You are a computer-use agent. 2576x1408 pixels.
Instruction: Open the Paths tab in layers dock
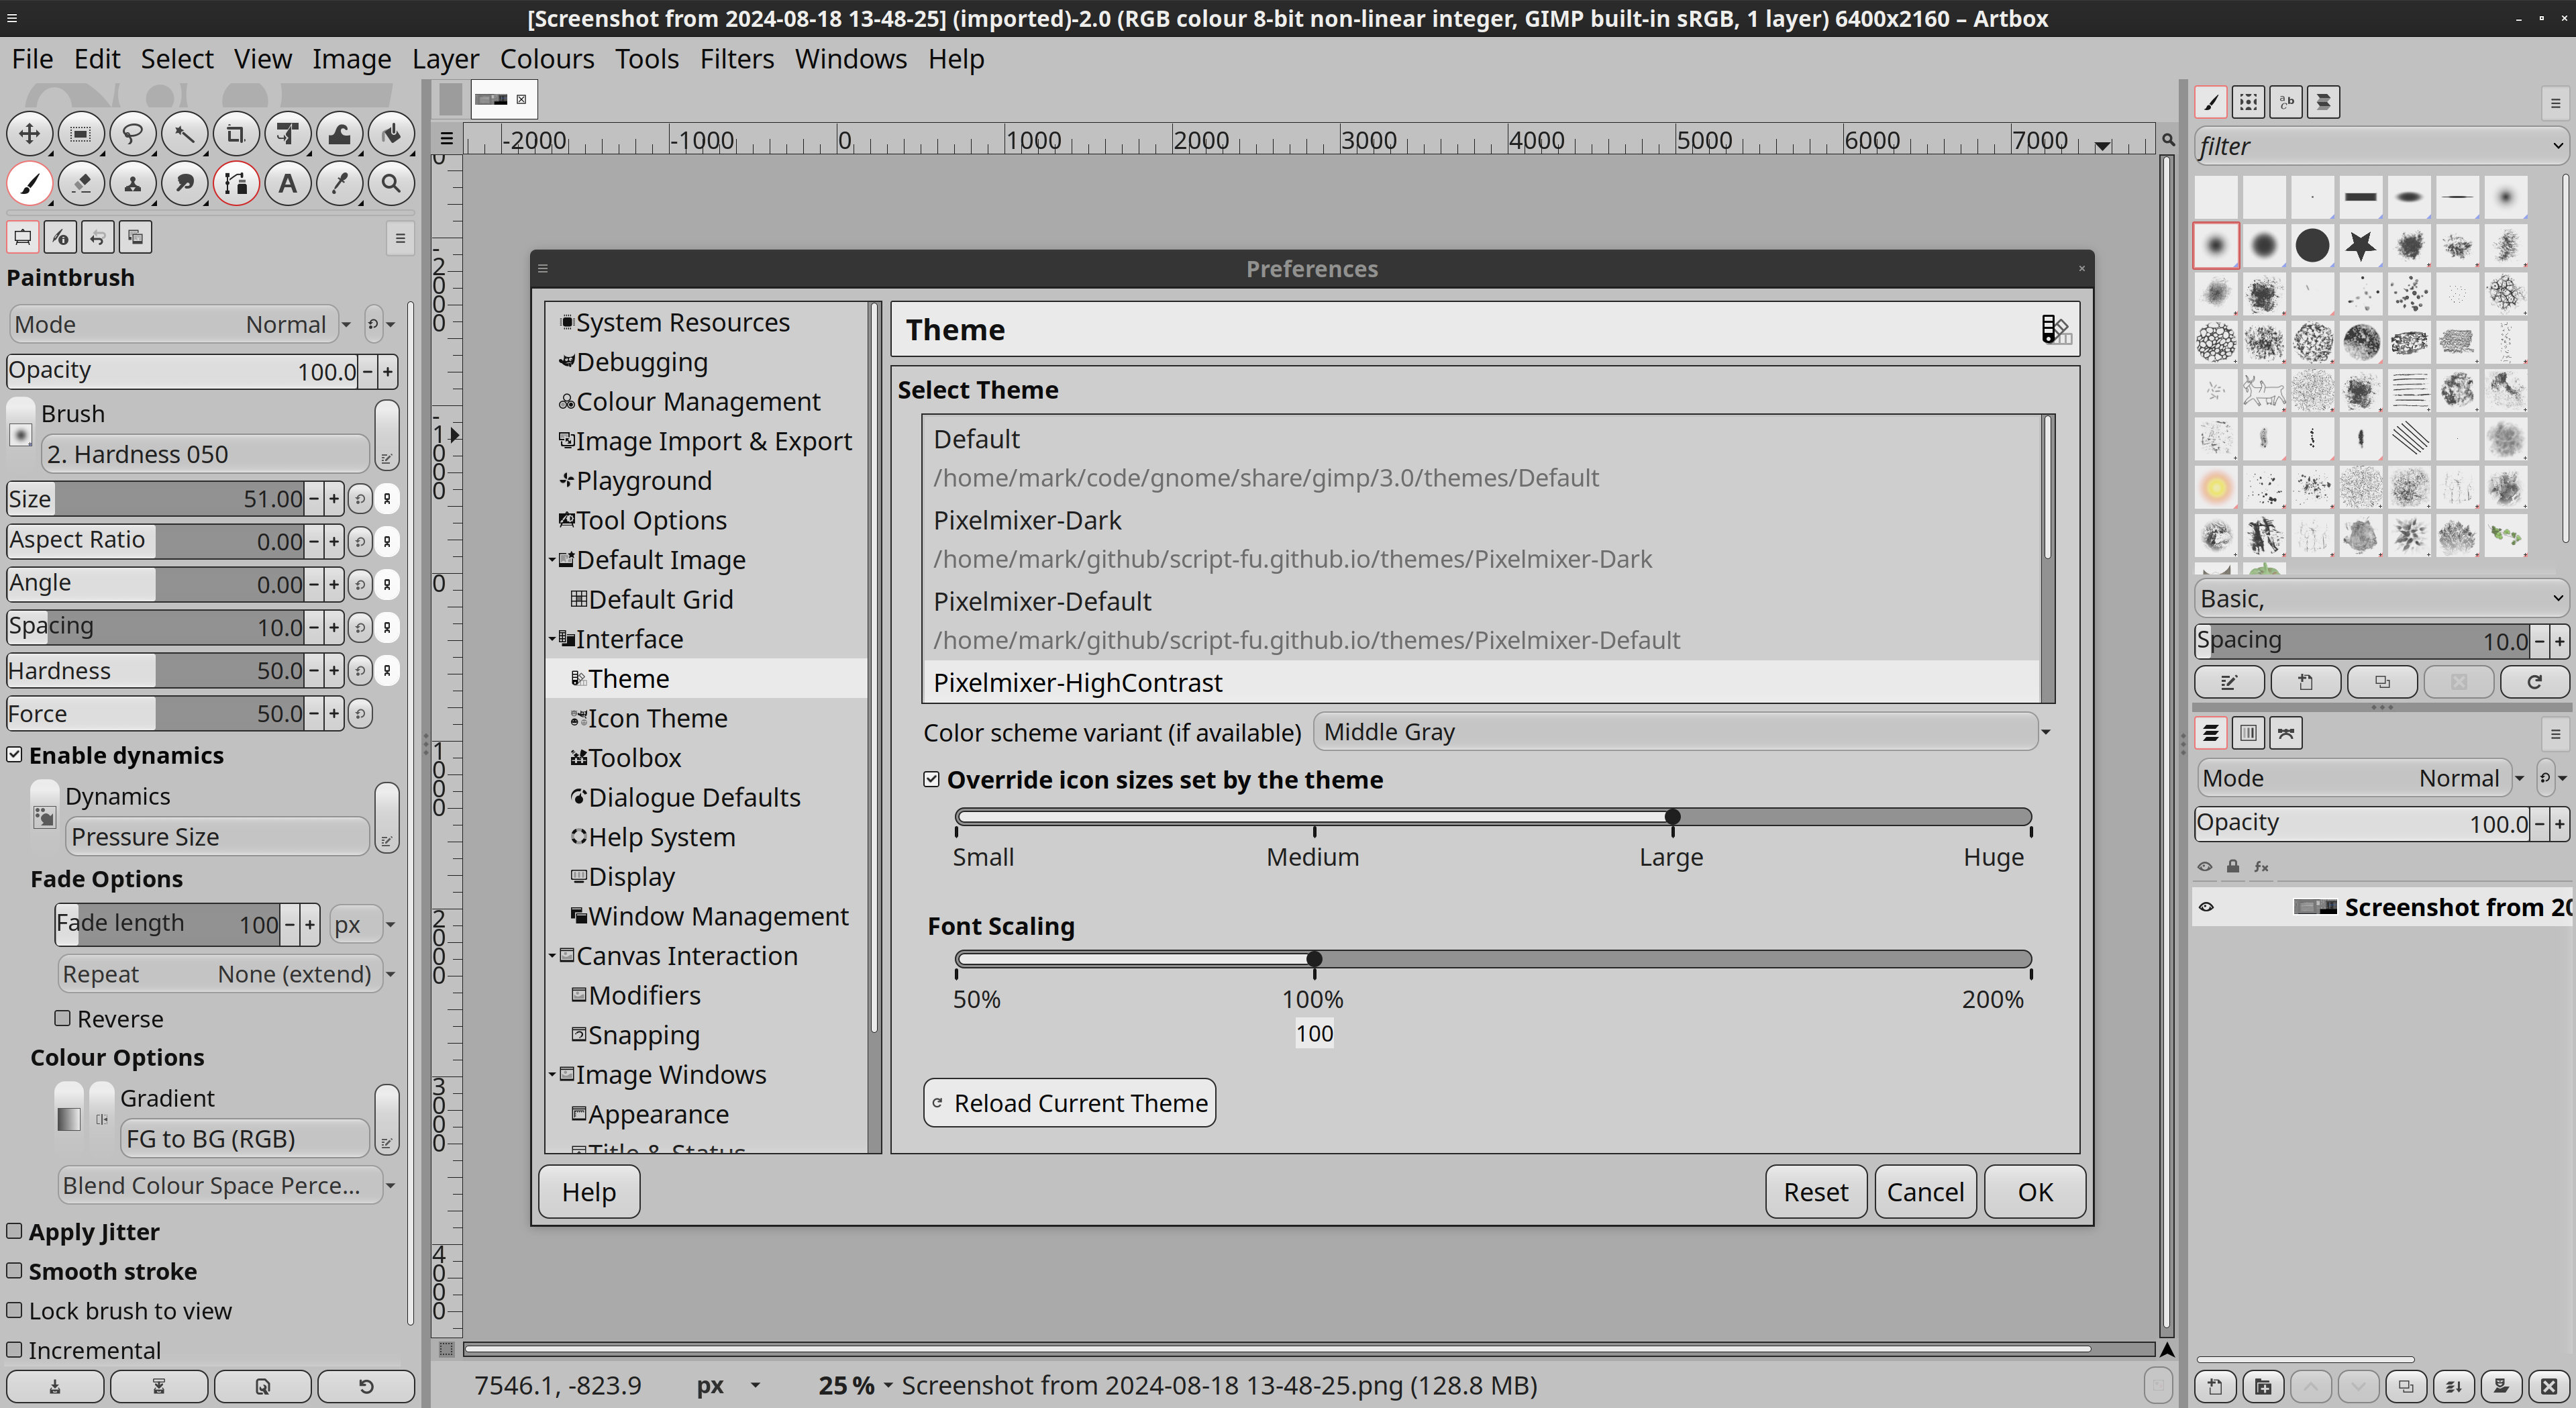[2286, 733]
